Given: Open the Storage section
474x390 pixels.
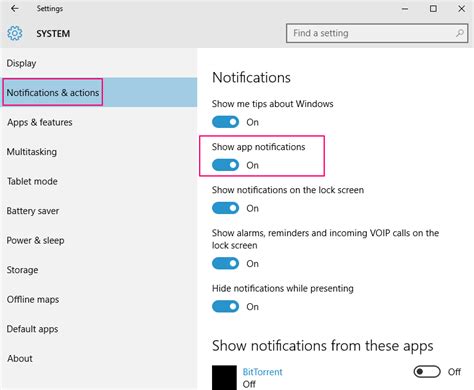Looking at the screenshot, I should [99, 270].
